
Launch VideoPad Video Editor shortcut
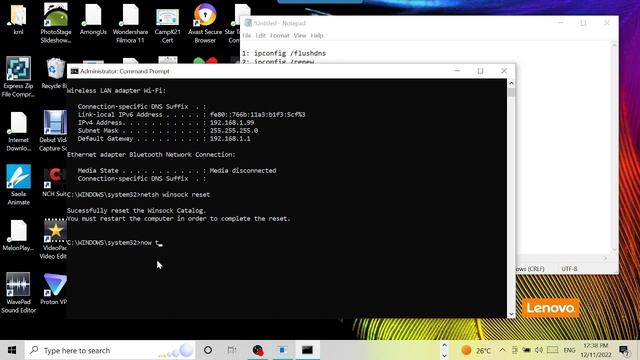pyautogui.click(x=54, y=239)
